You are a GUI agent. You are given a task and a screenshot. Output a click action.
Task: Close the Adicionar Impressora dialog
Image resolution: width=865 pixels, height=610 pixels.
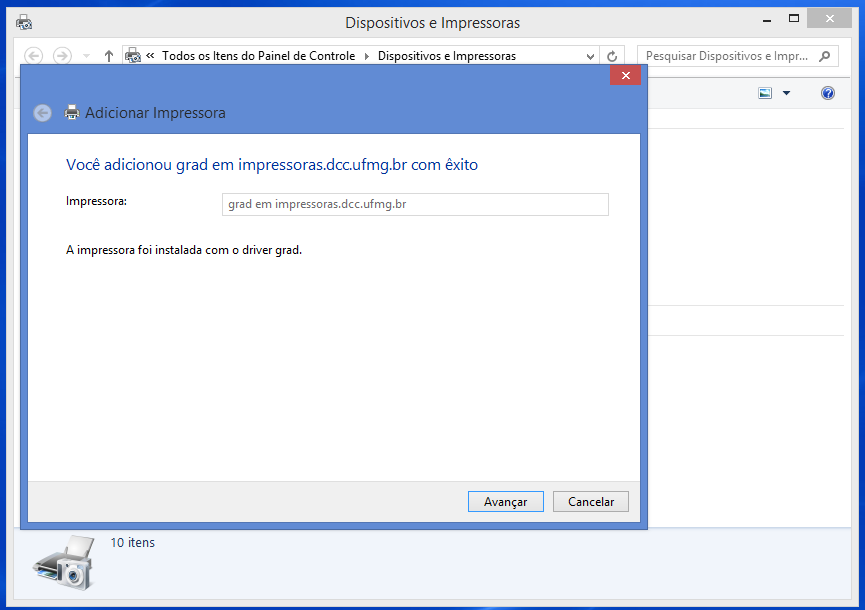point(625,76)
